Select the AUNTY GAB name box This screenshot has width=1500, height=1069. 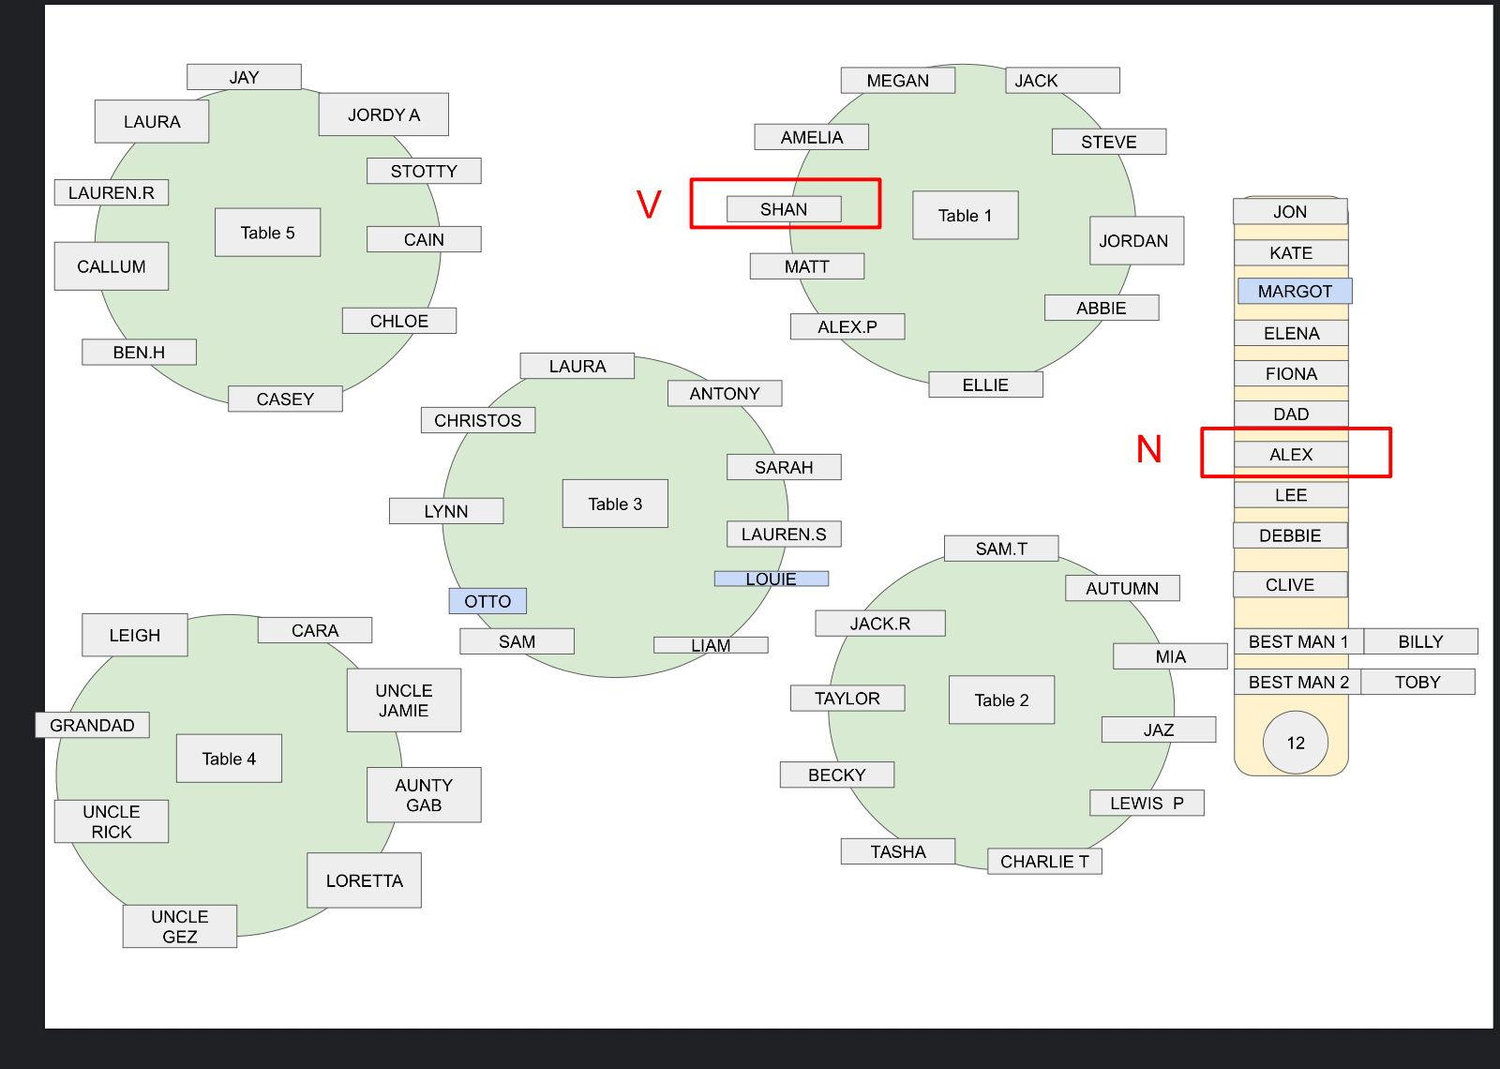[424, 795]
